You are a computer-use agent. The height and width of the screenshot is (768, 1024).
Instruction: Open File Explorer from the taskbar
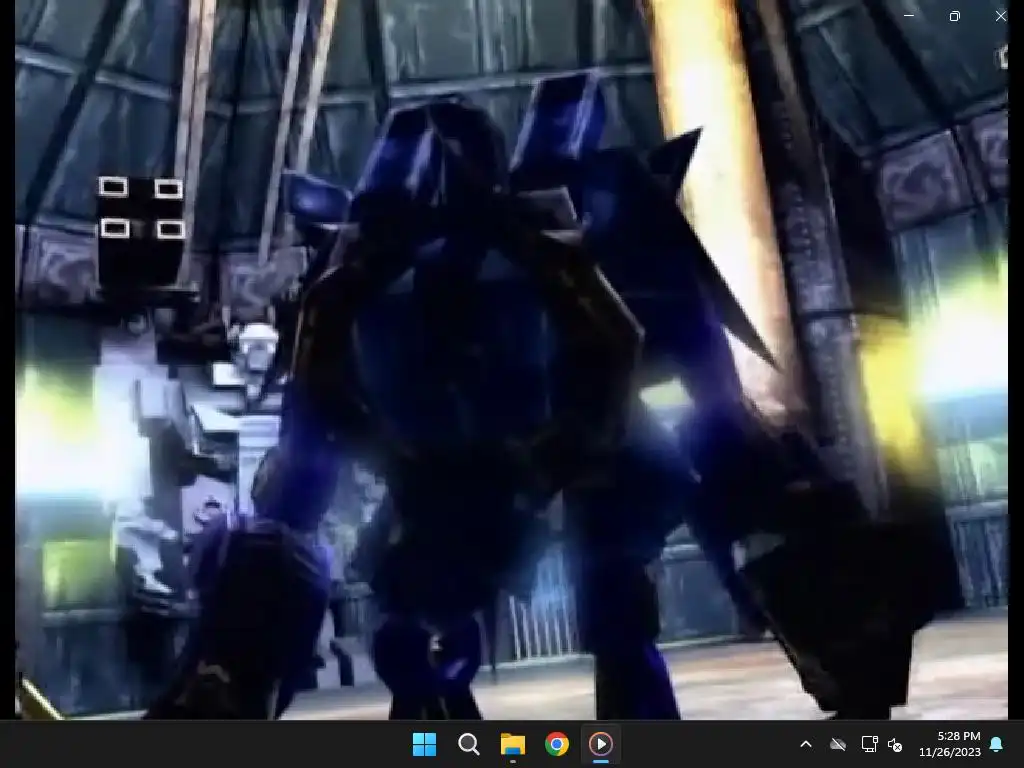[513, 744]
